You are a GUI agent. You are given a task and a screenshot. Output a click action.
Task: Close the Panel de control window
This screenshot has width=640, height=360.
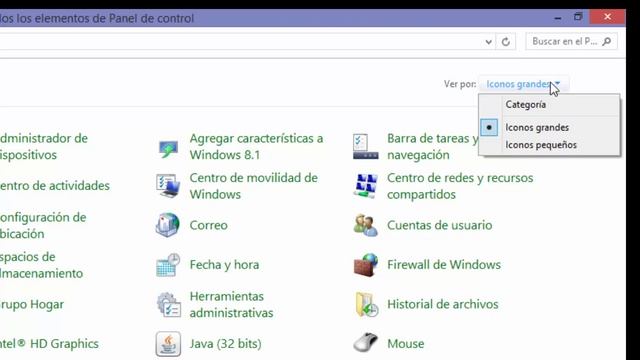tap(607, 17)
